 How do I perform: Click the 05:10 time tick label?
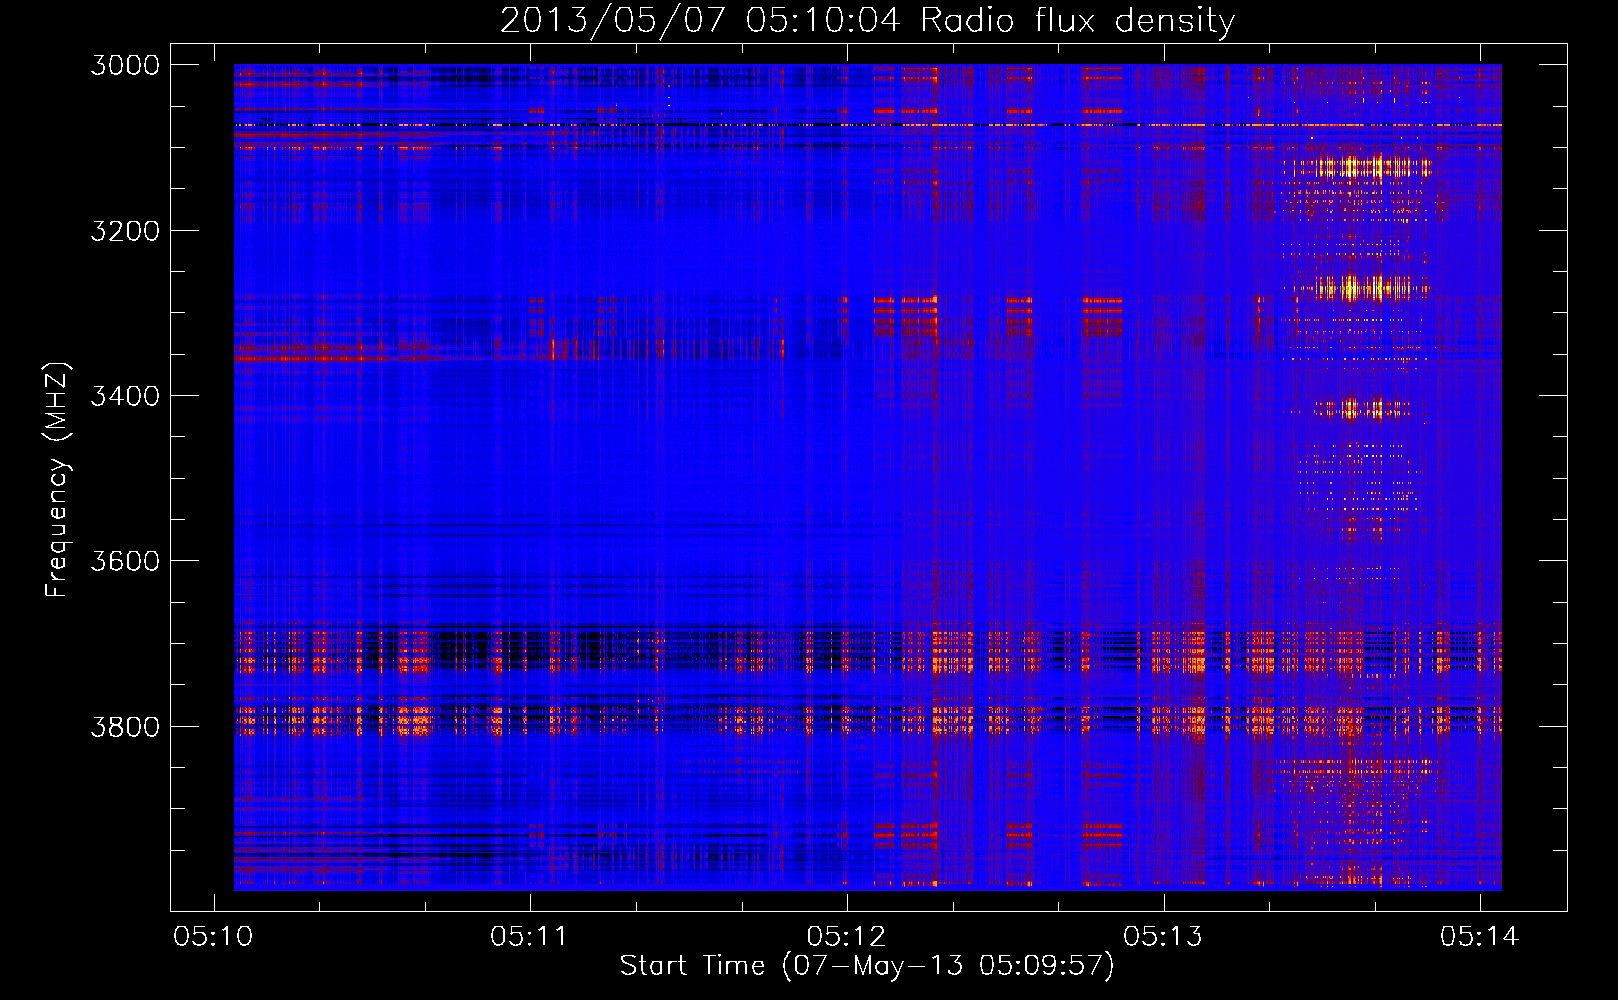tap(213, 937)
